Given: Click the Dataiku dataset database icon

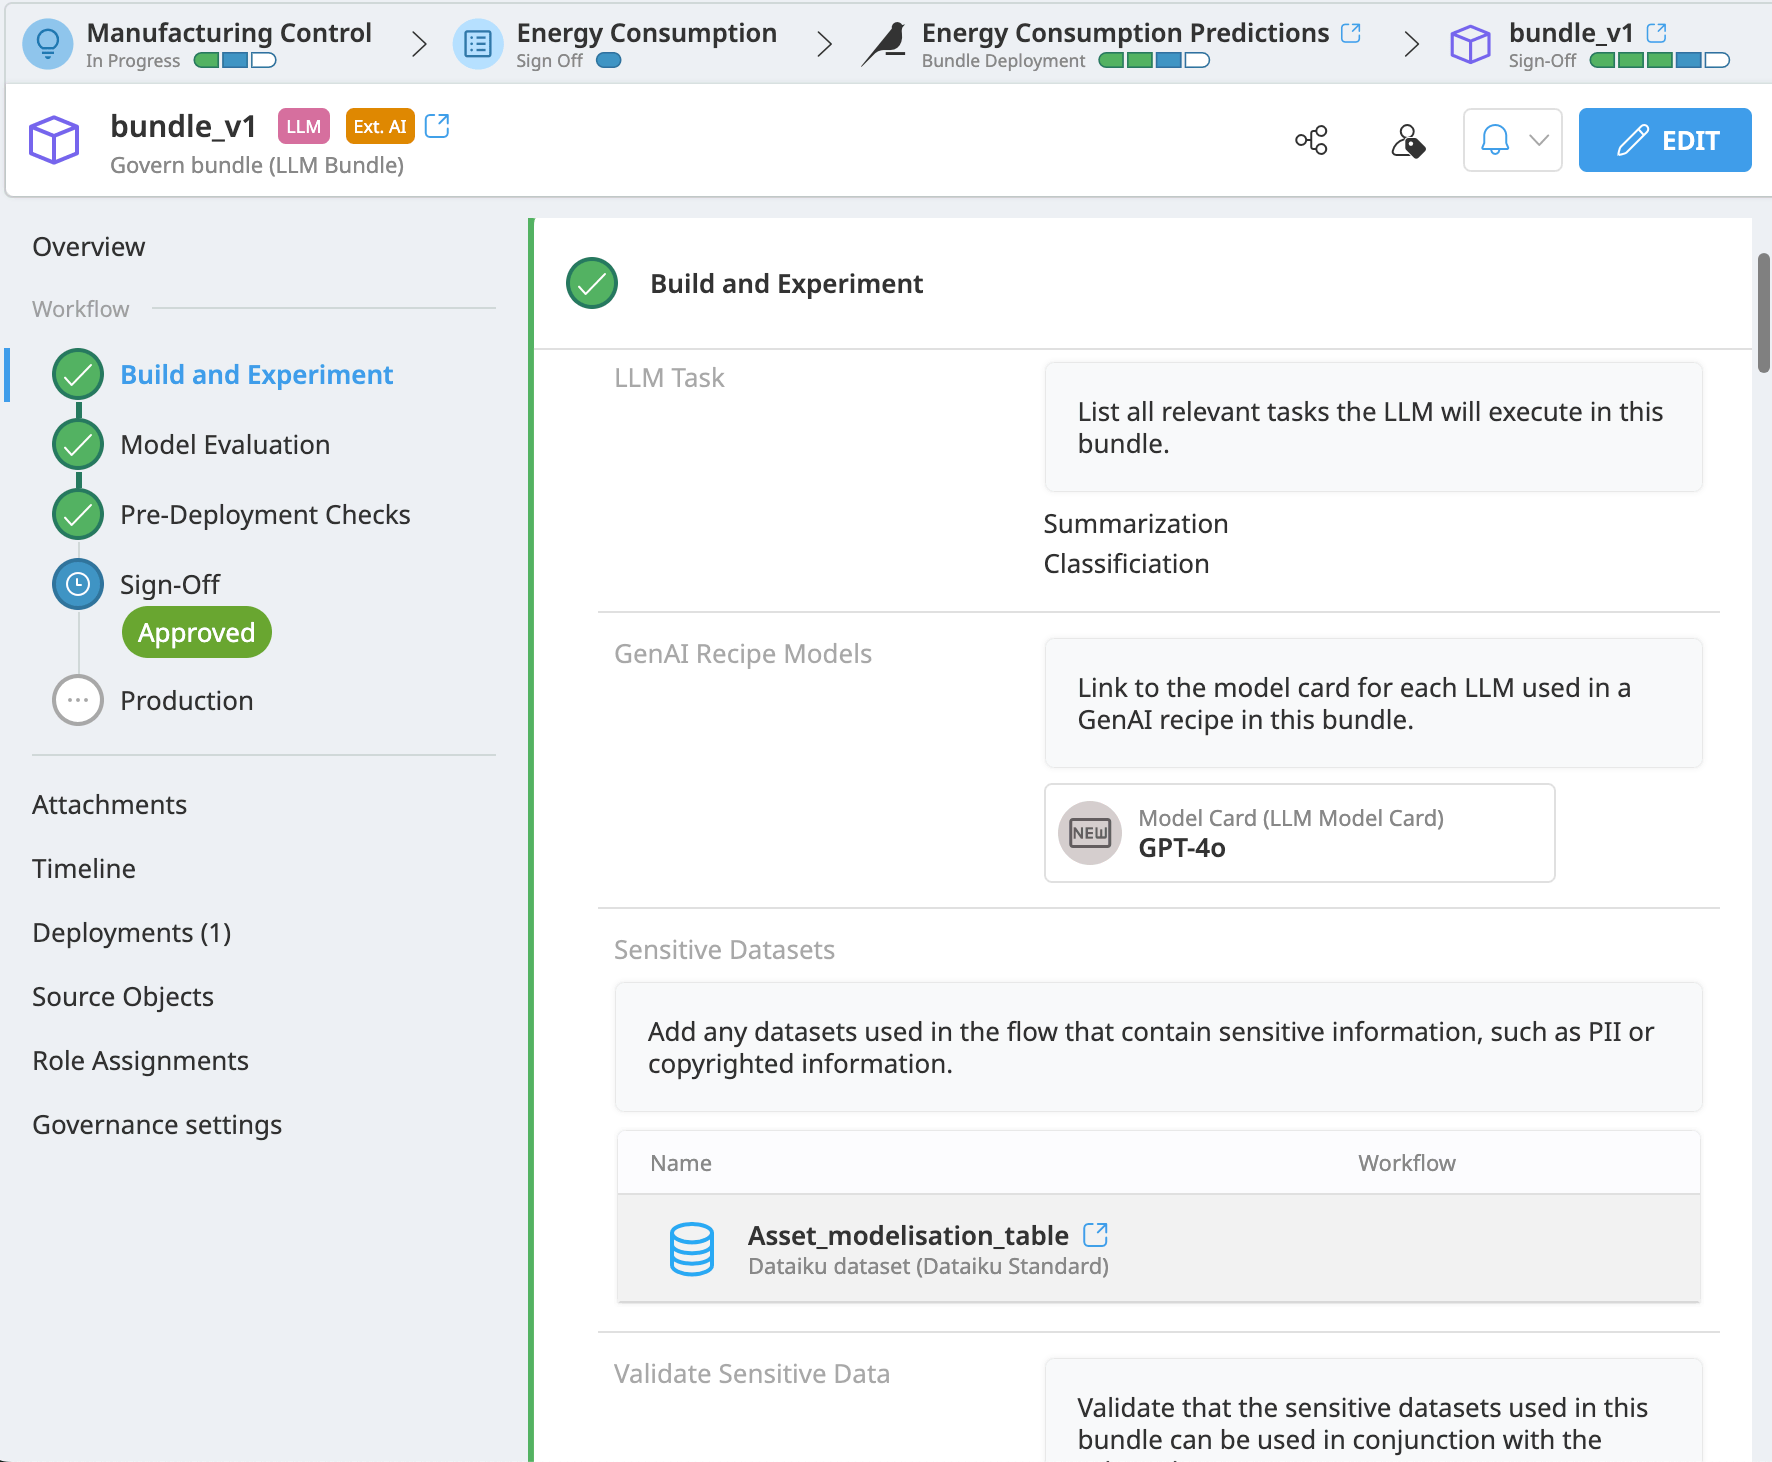Looking at the screenshot, I should [x=691, y=1249].
